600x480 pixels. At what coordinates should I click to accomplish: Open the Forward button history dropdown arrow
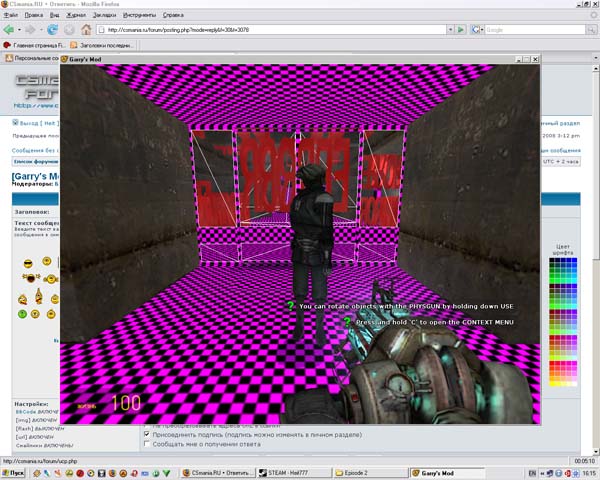click(41, 29)
